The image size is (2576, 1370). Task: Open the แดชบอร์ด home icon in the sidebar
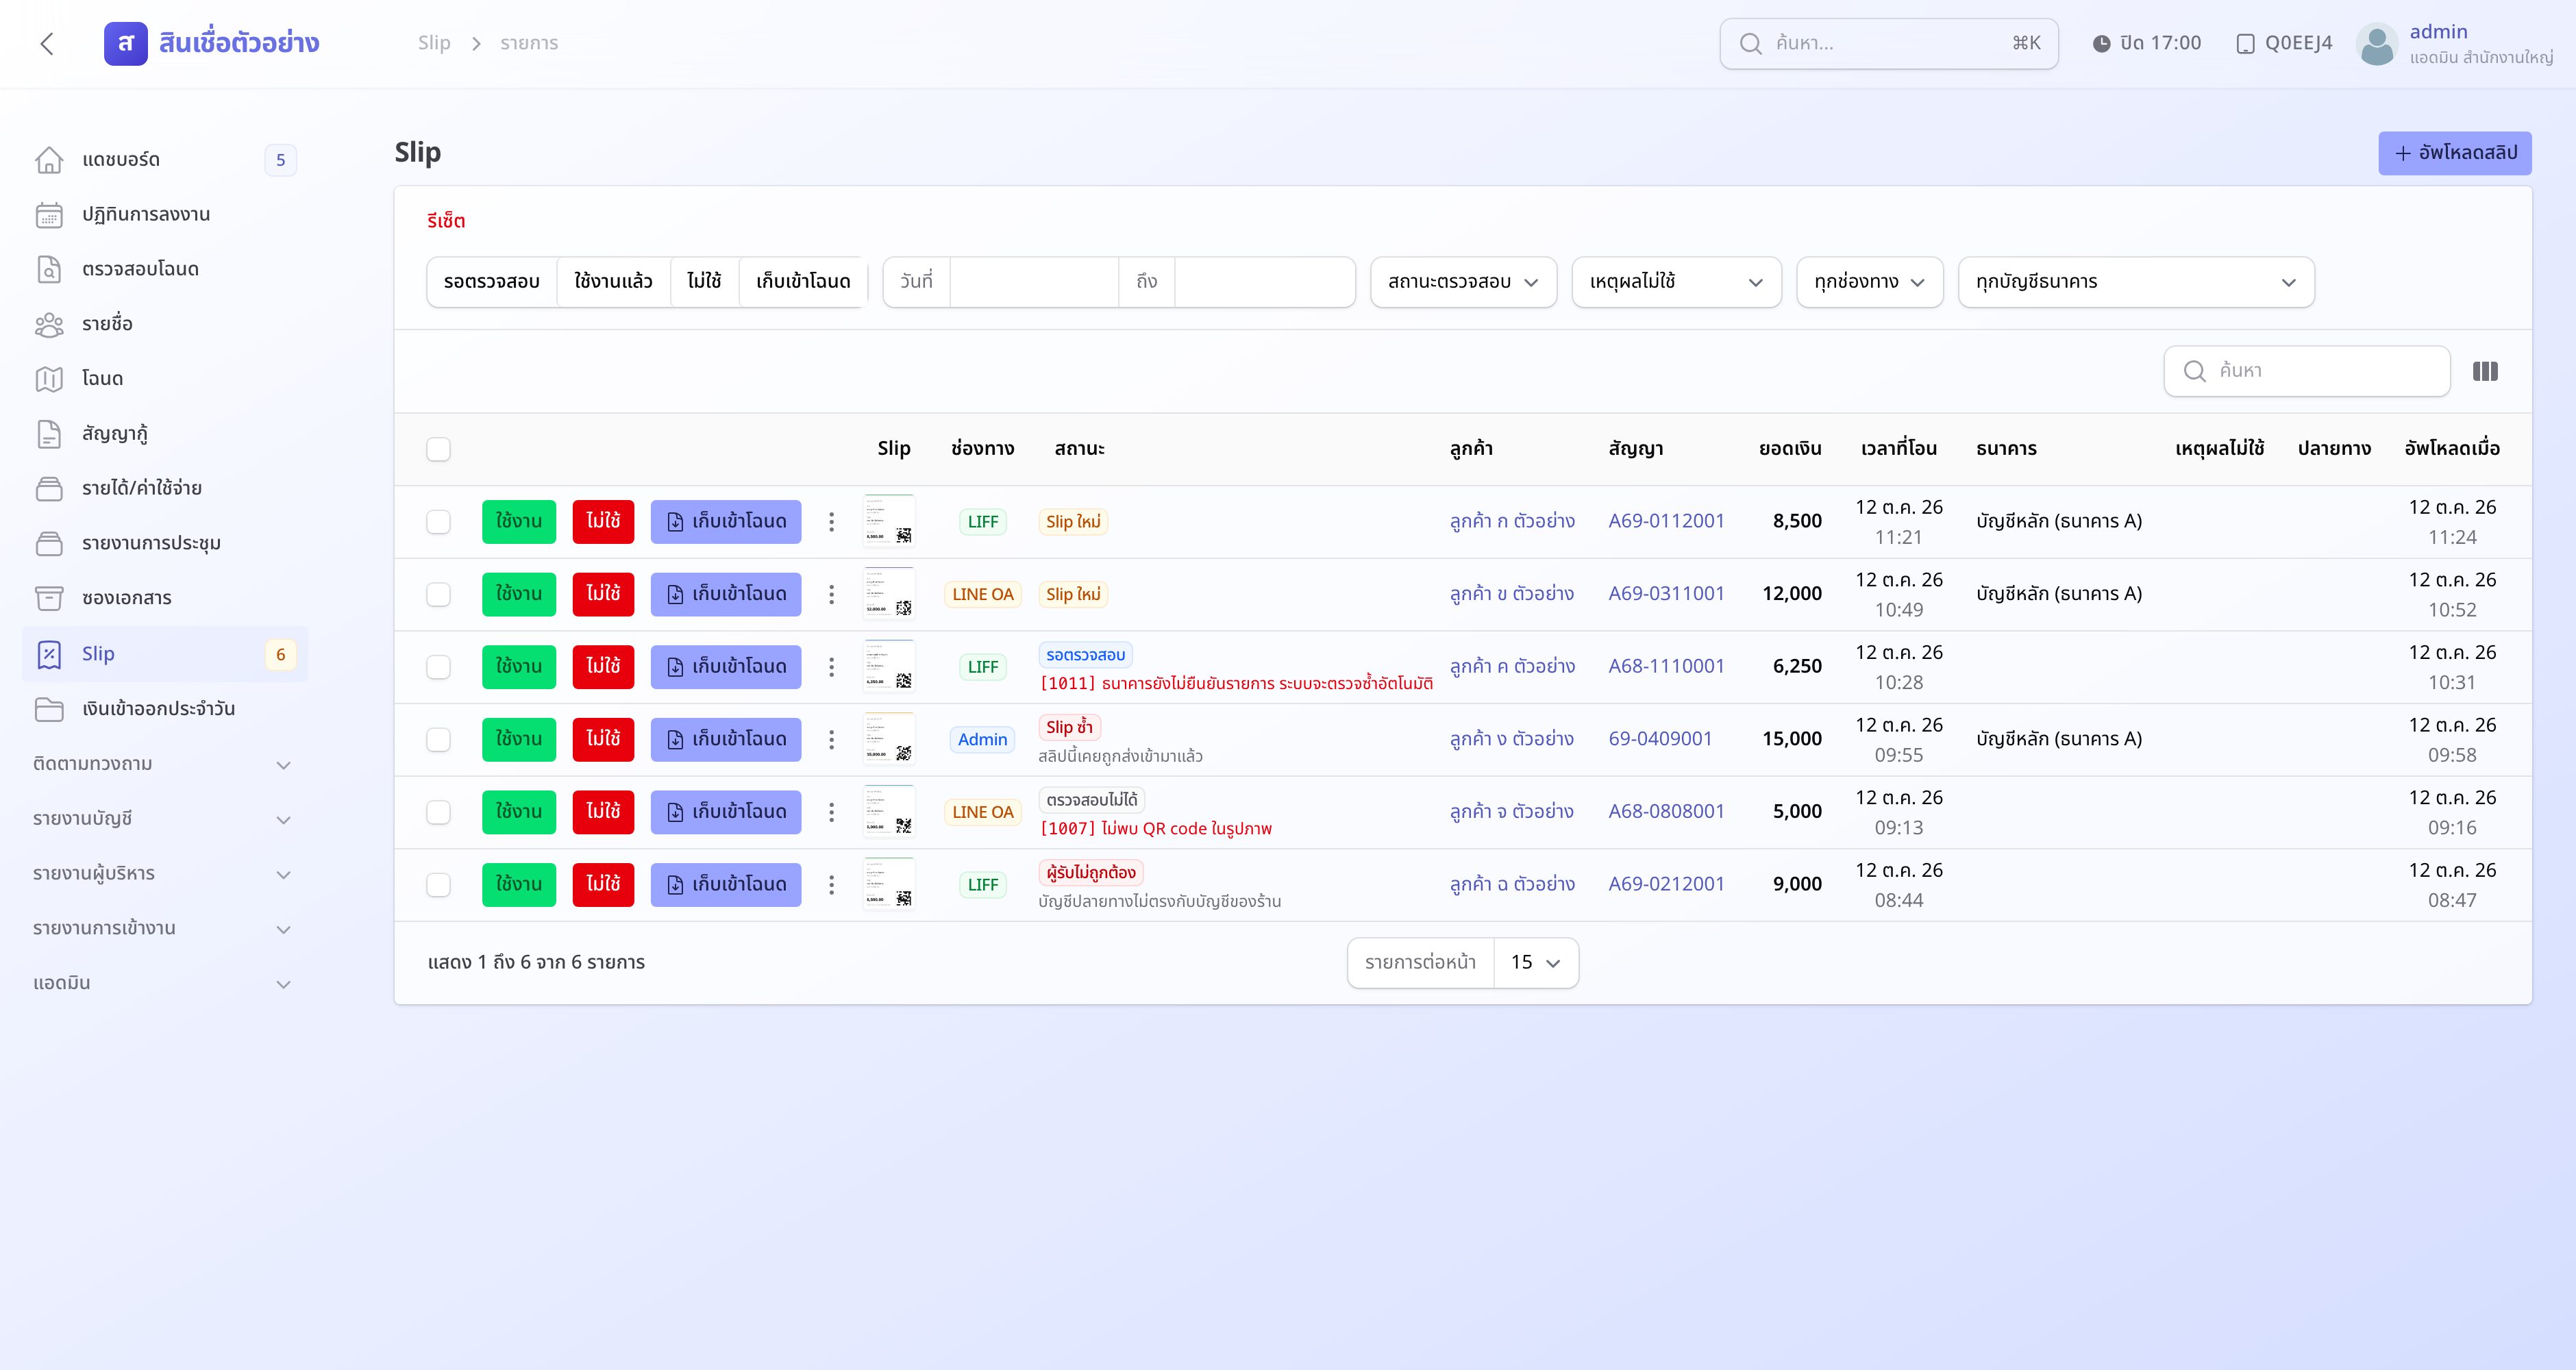(x=49, y=159)
